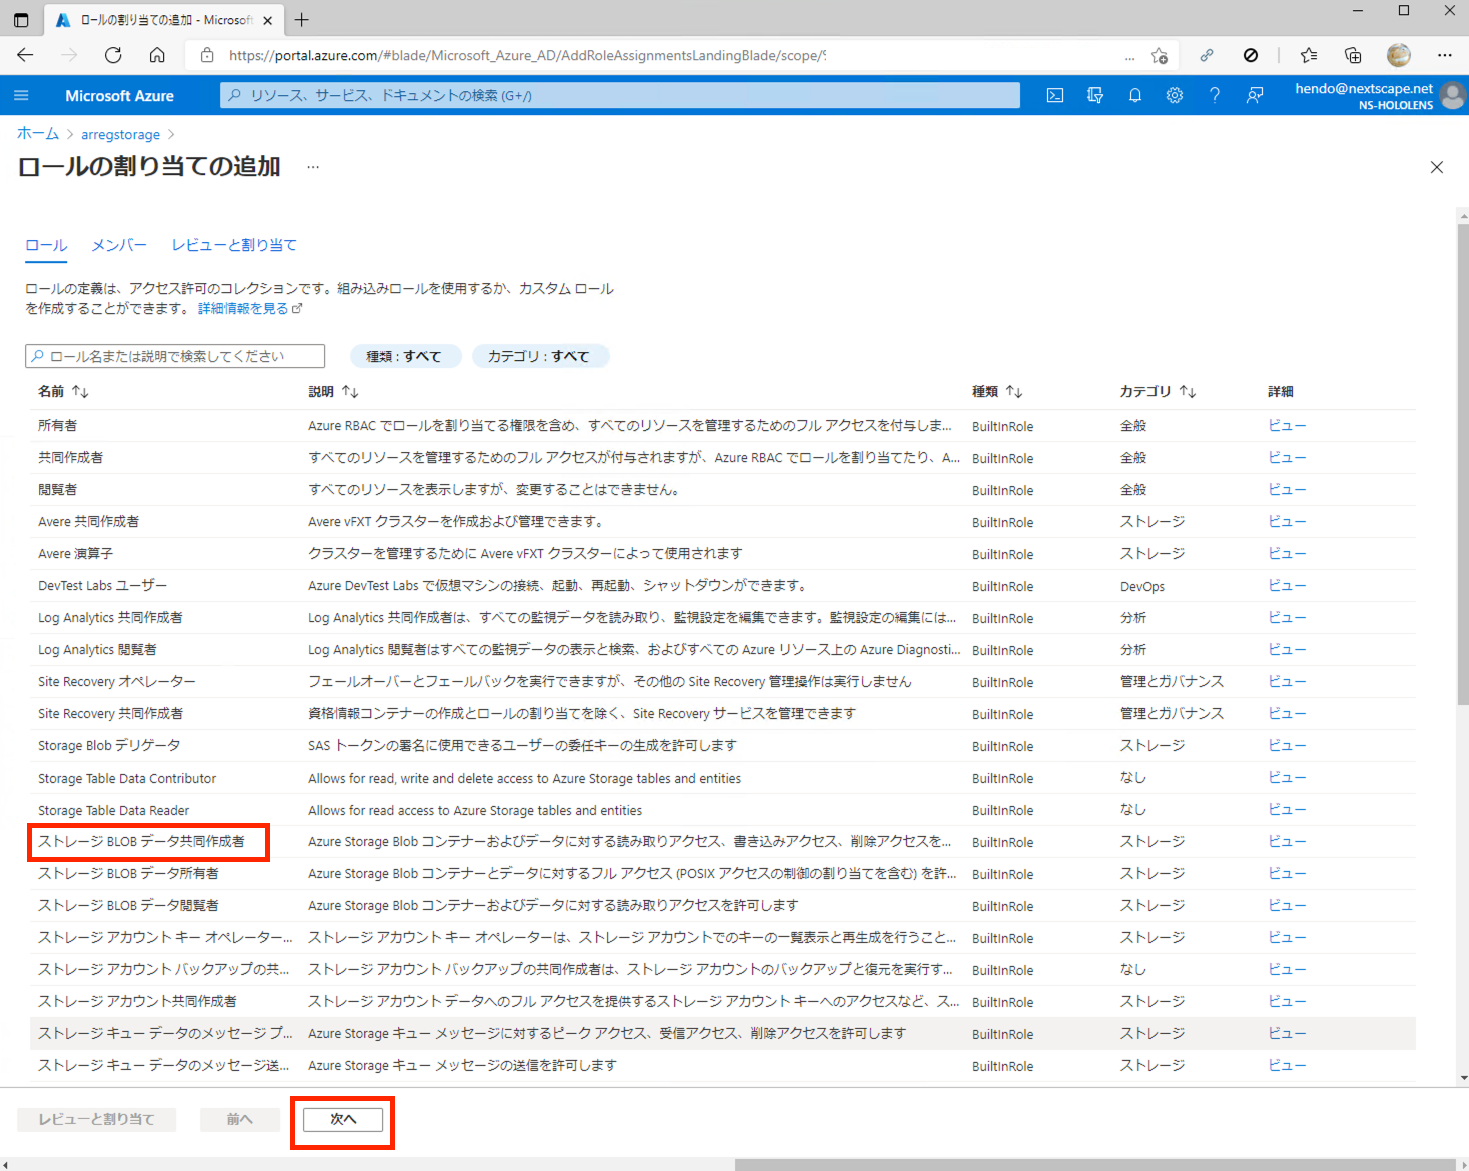The width and height of the screenshot is (1469, 1171).
Task: Select Avere Contributor role row
Action: pyautogui.click(x=723, y=522)
